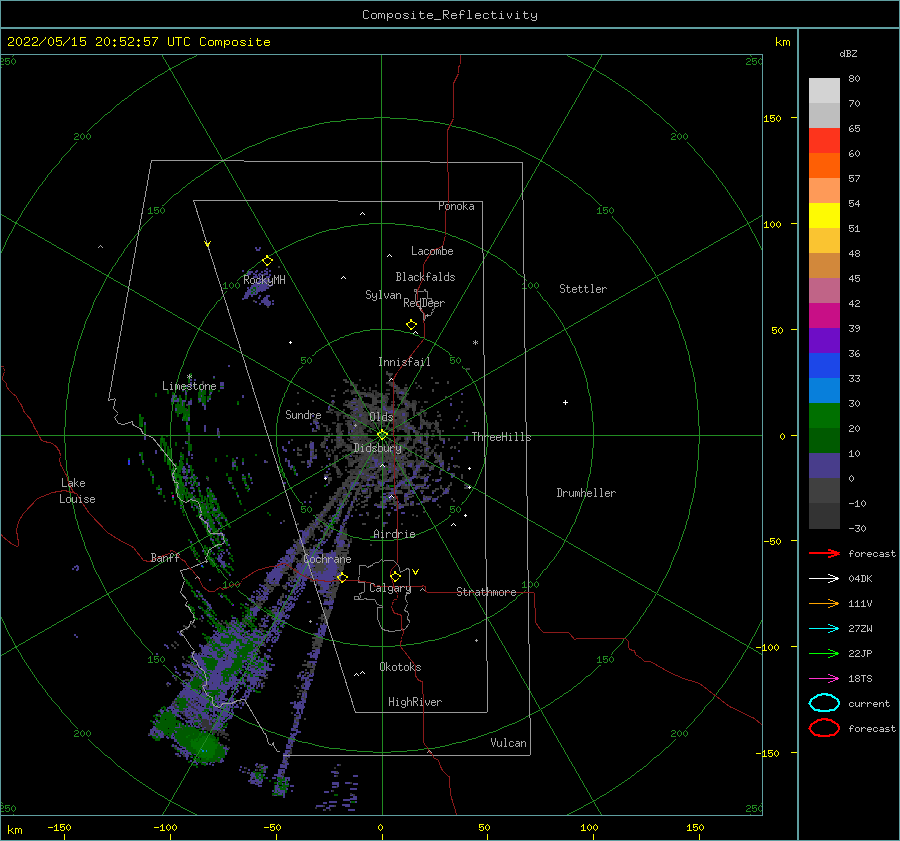Click the Sundre town label
The height and width of the screenshot is (841, 900).
(303, 415)
